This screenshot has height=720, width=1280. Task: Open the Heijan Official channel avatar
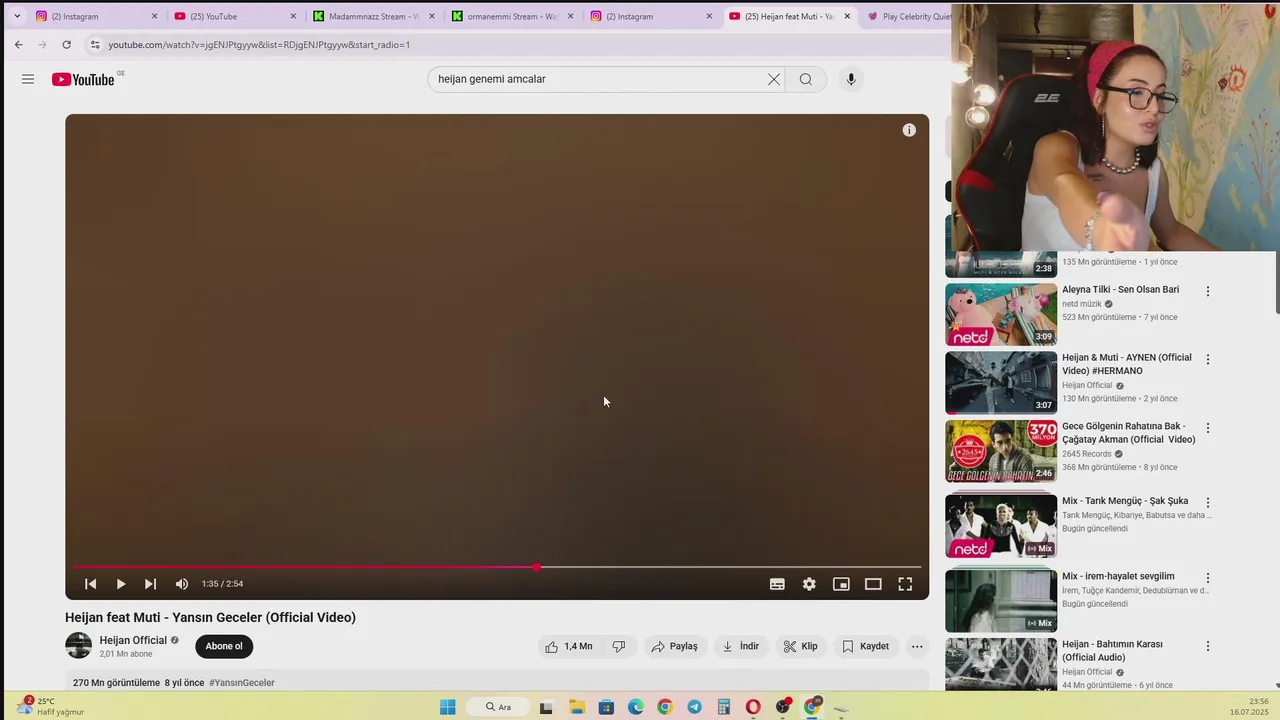(78, 646)
